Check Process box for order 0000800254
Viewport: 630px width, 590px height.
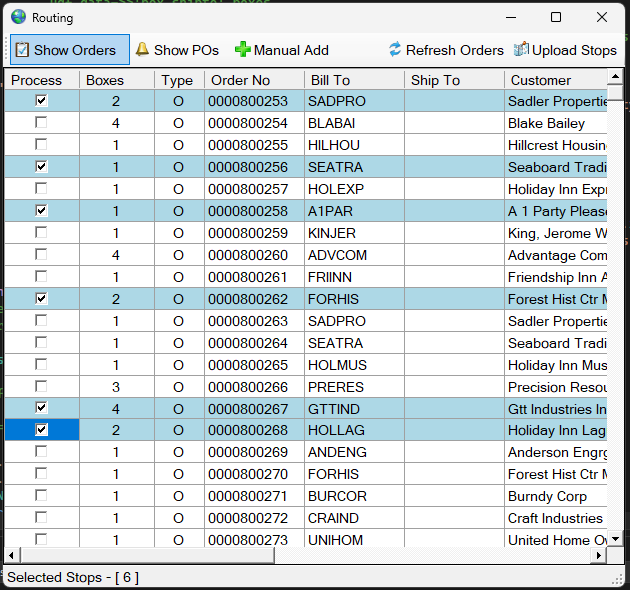coord(41,123)
